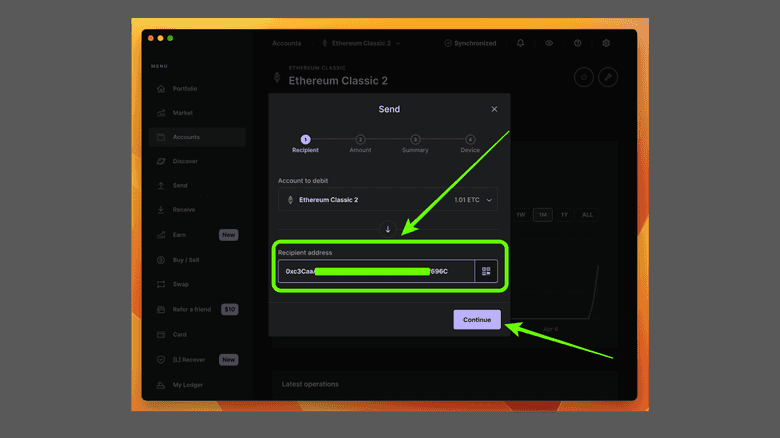Open the Ethereum Classic 2 breadcrumb dropdown

(361, 44)
